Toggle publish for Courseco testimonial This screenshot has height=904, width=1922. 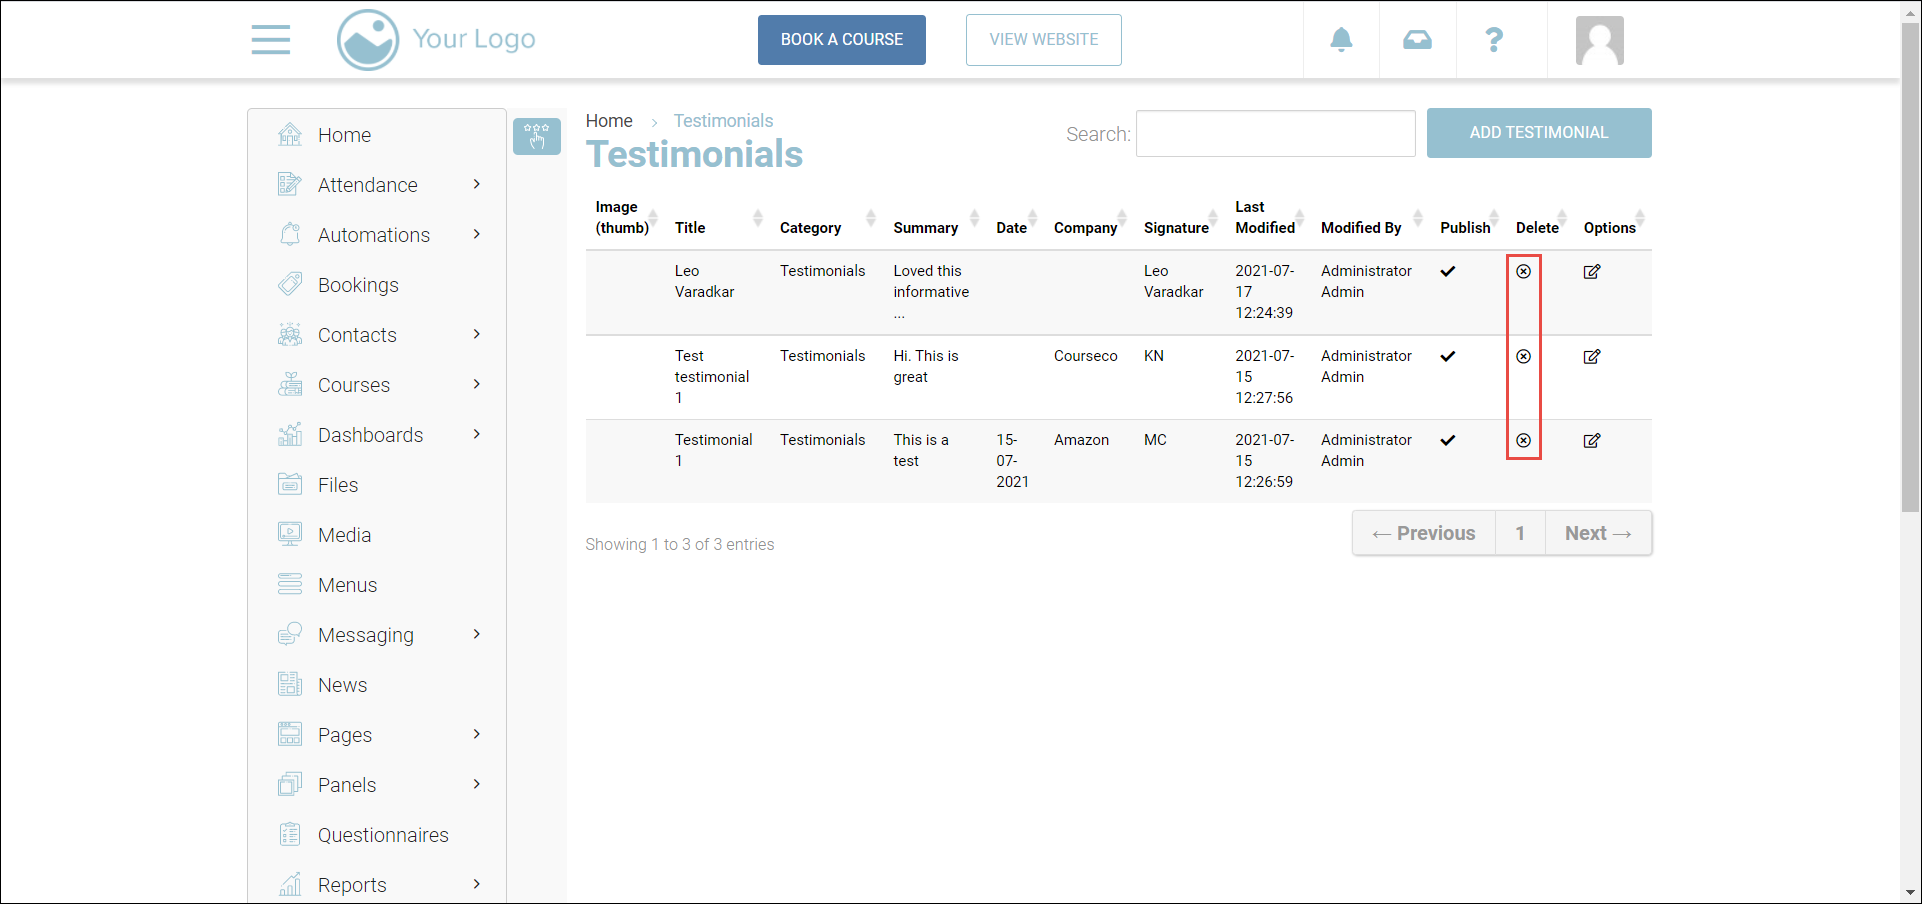(1448, 357)
